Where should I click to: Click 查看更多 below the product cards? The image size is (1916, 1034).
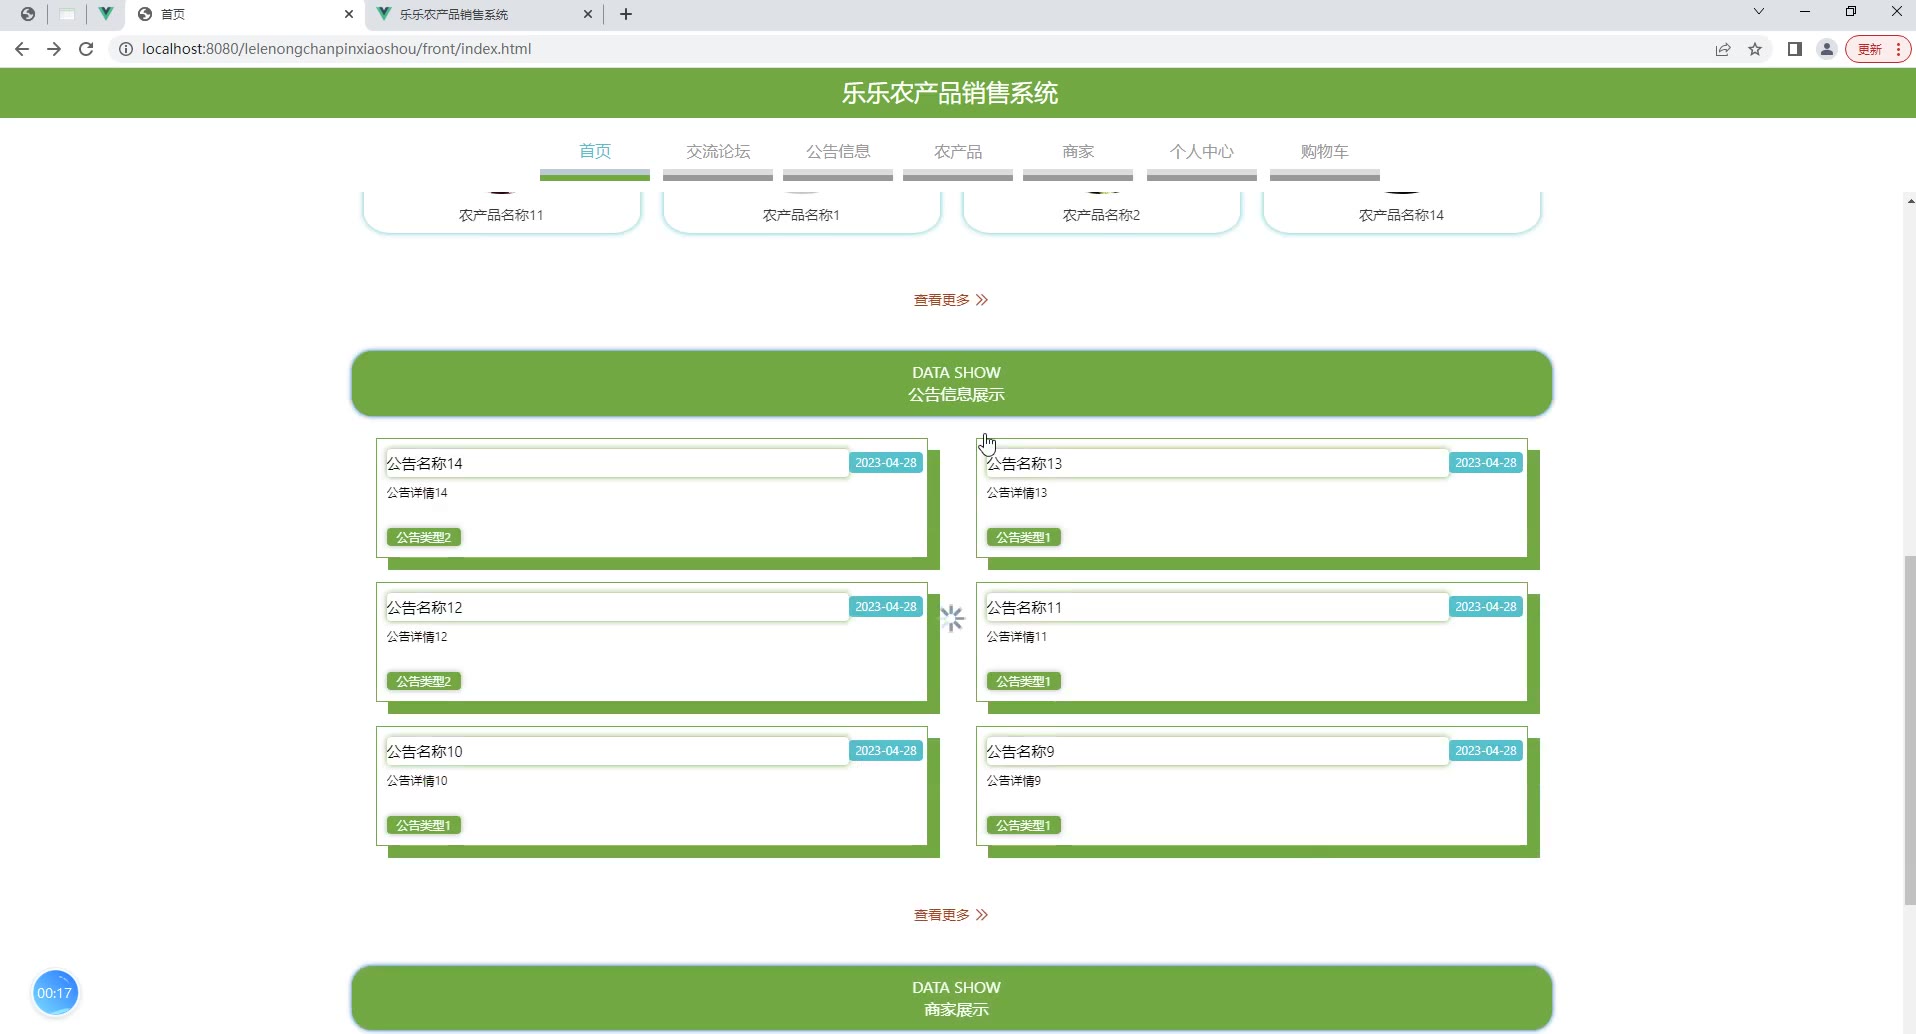click(951, 300)
